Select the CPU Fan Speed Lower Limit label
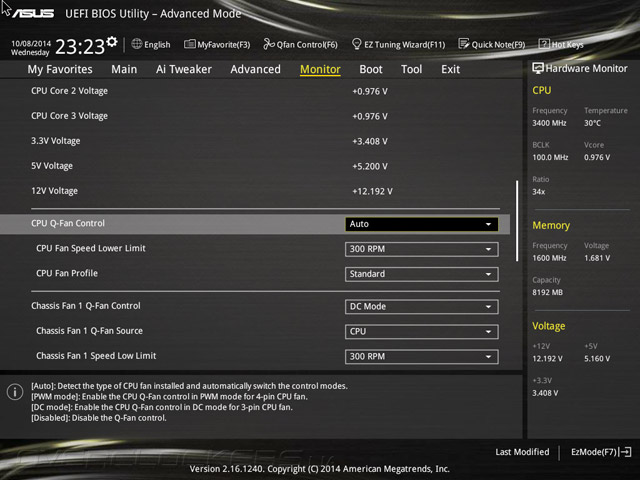Image resolution: width=640 pixels, height=480 pixels. point(91,248)
